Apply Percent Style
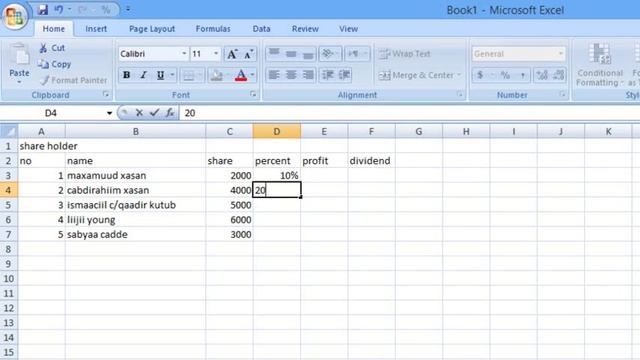640x360 pixels. pyautogui.click(x=505, y=75)
